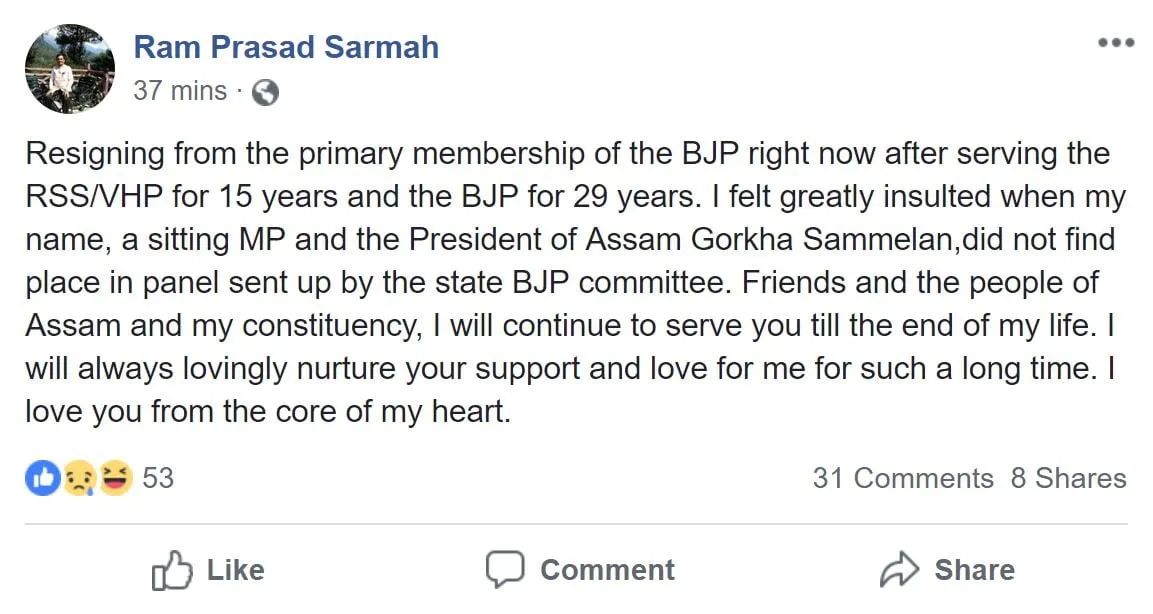Click the blue thumbs-up reaction icon
Viewport: 1153px width, 614px height.
tap(43, 478)
